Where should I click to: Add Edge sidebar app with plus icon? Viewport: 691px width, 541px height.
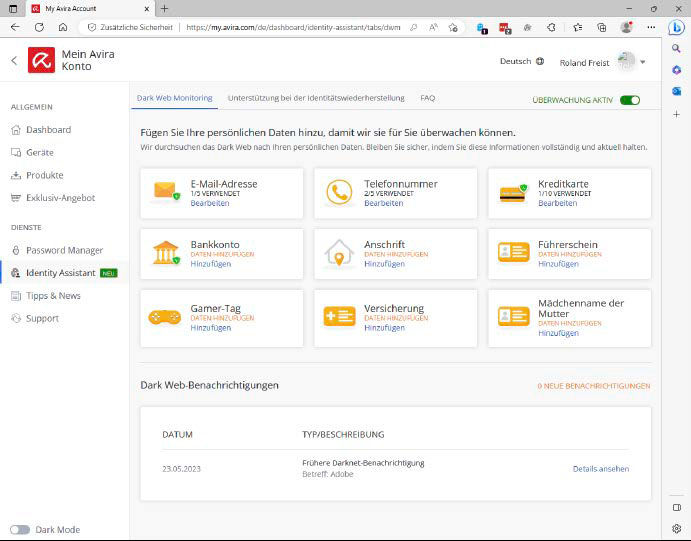pyautogui.click(x=676, y=114)
